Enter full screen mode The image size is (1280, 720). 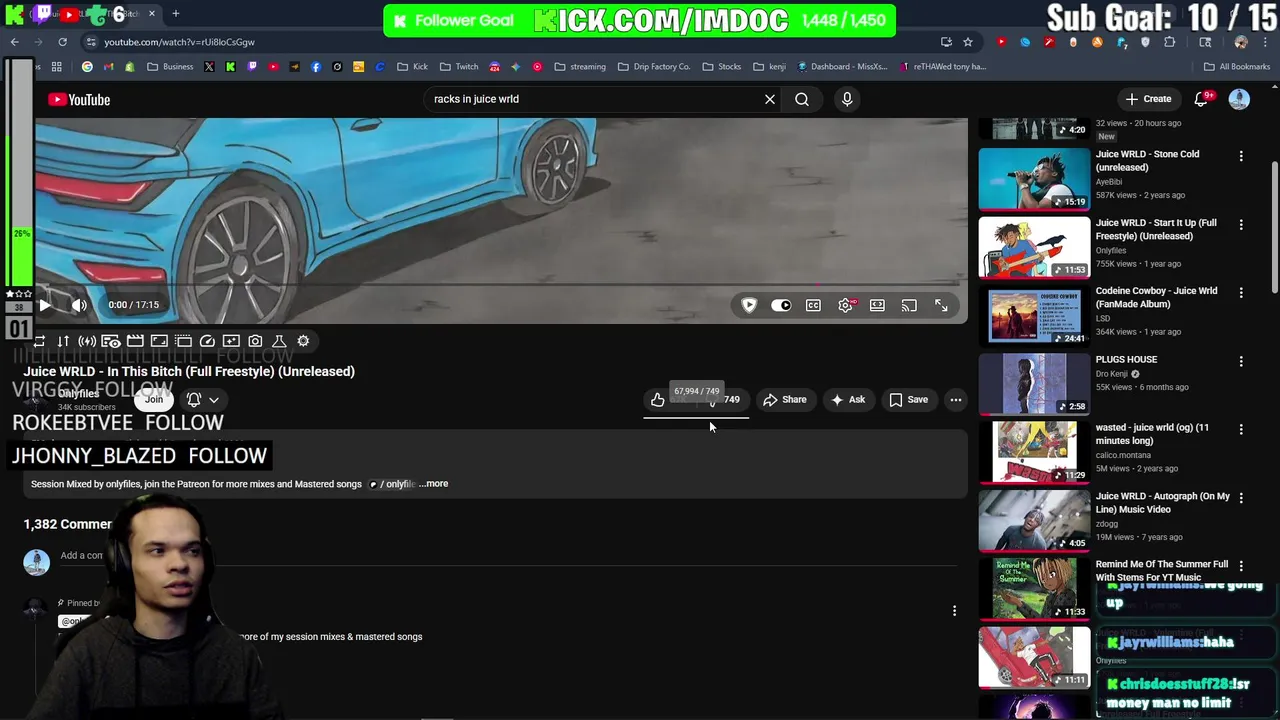pyautogui.click(x=941, y=305)
